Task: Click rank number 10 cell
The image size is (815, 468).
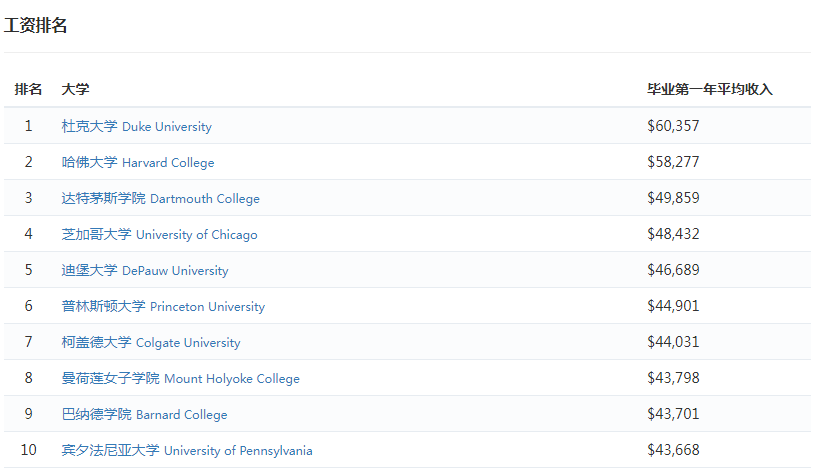Action: pos(29,451)
